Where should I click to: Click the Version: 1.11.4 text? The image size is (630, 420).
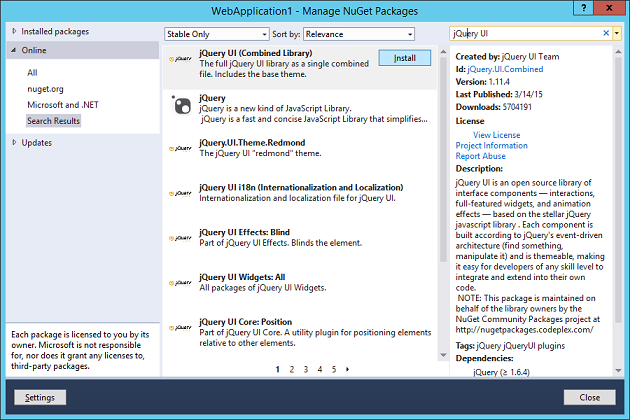point(483,82)
